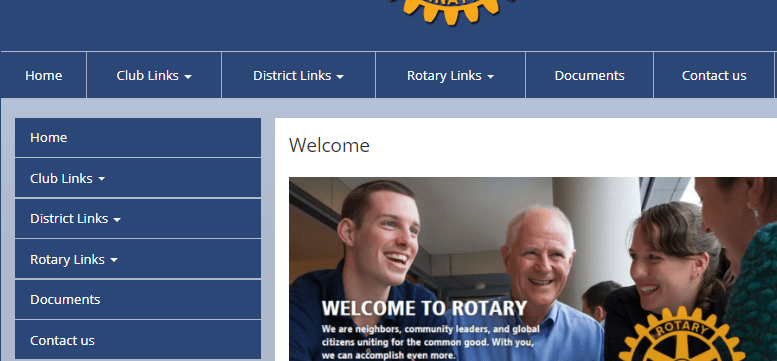Image resolution: width=777 pixels, height=361 pixels.
Task: Click the caret arrow beside sidebar Club Links
Action: coord(102,179)
